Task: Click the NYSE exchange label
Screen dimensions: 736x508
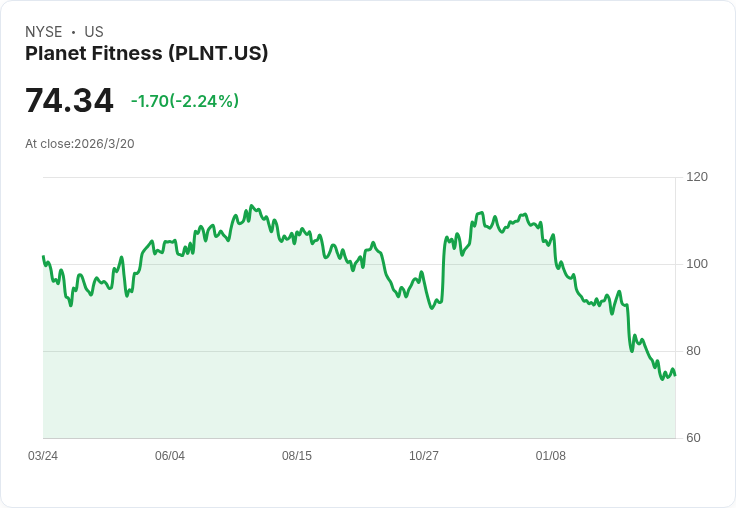Action: click(x=44, y=32)
